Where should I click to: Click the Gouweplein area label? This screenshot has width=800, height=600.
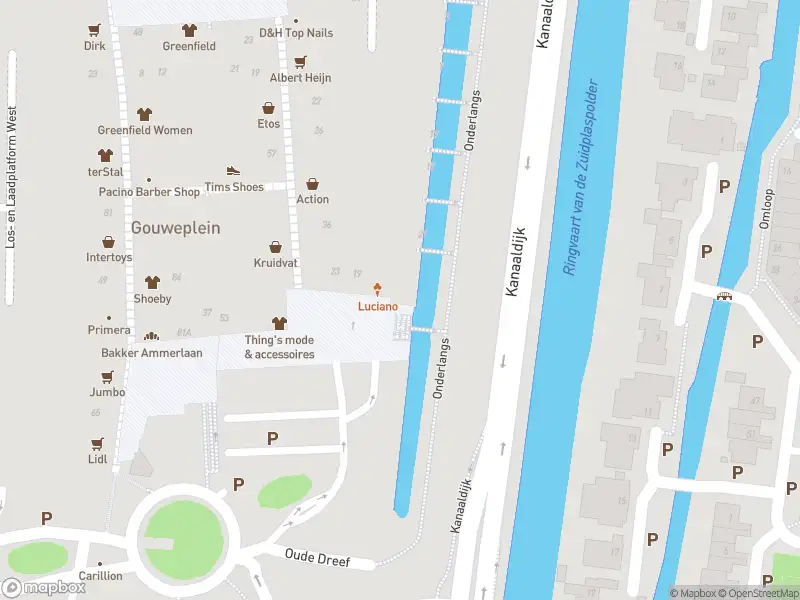[x=176, y=228]
